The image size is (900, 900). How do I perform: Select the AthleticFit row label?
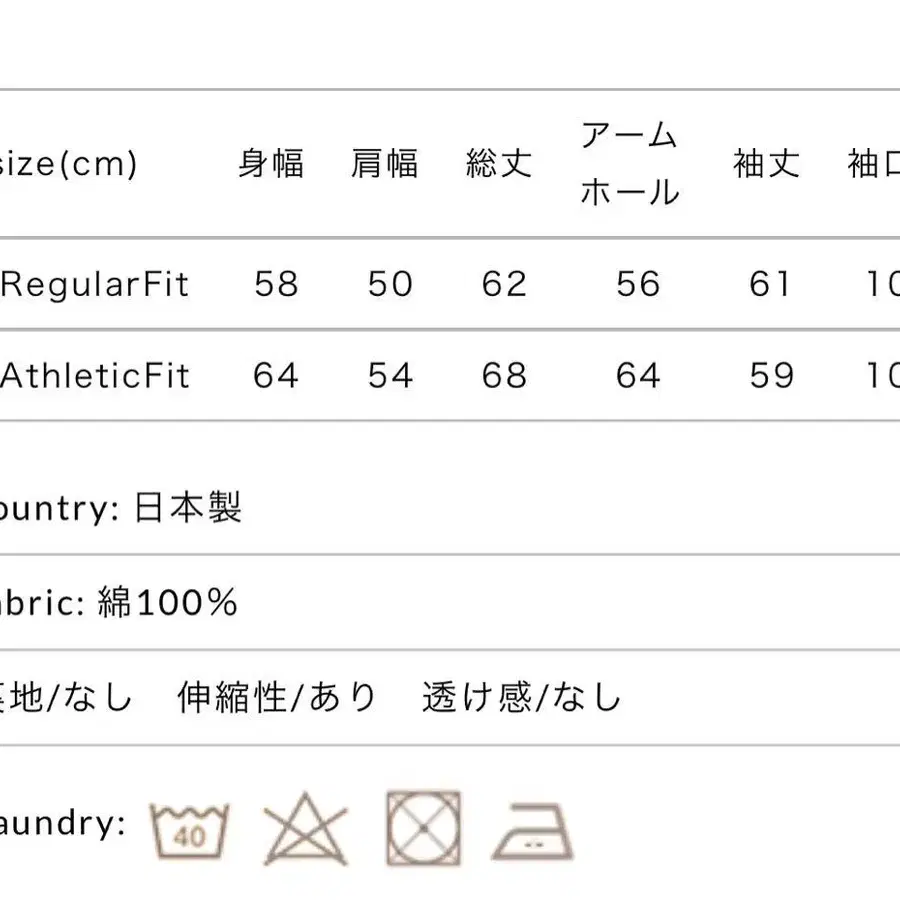[x=95, y=376]
